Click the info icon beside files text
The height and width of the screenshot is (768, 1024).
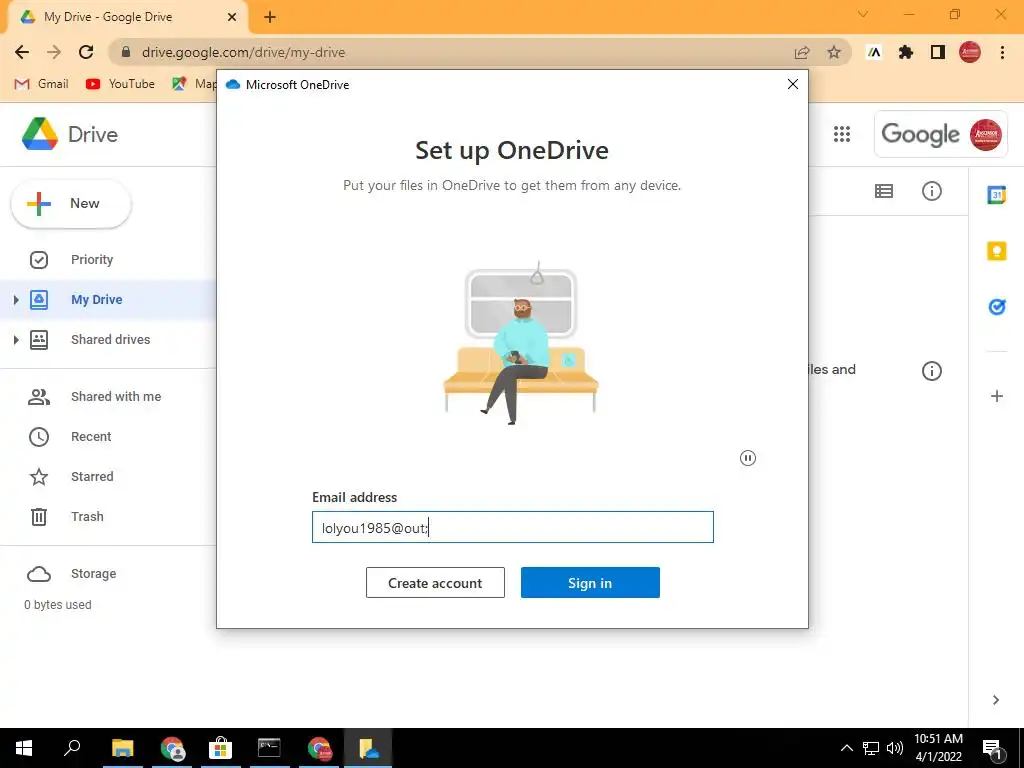931,371
